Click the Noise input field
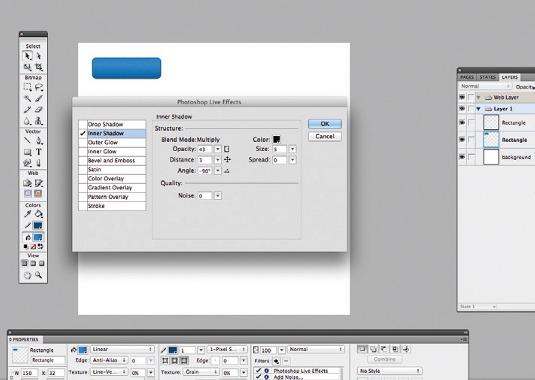 coord(205,196)
